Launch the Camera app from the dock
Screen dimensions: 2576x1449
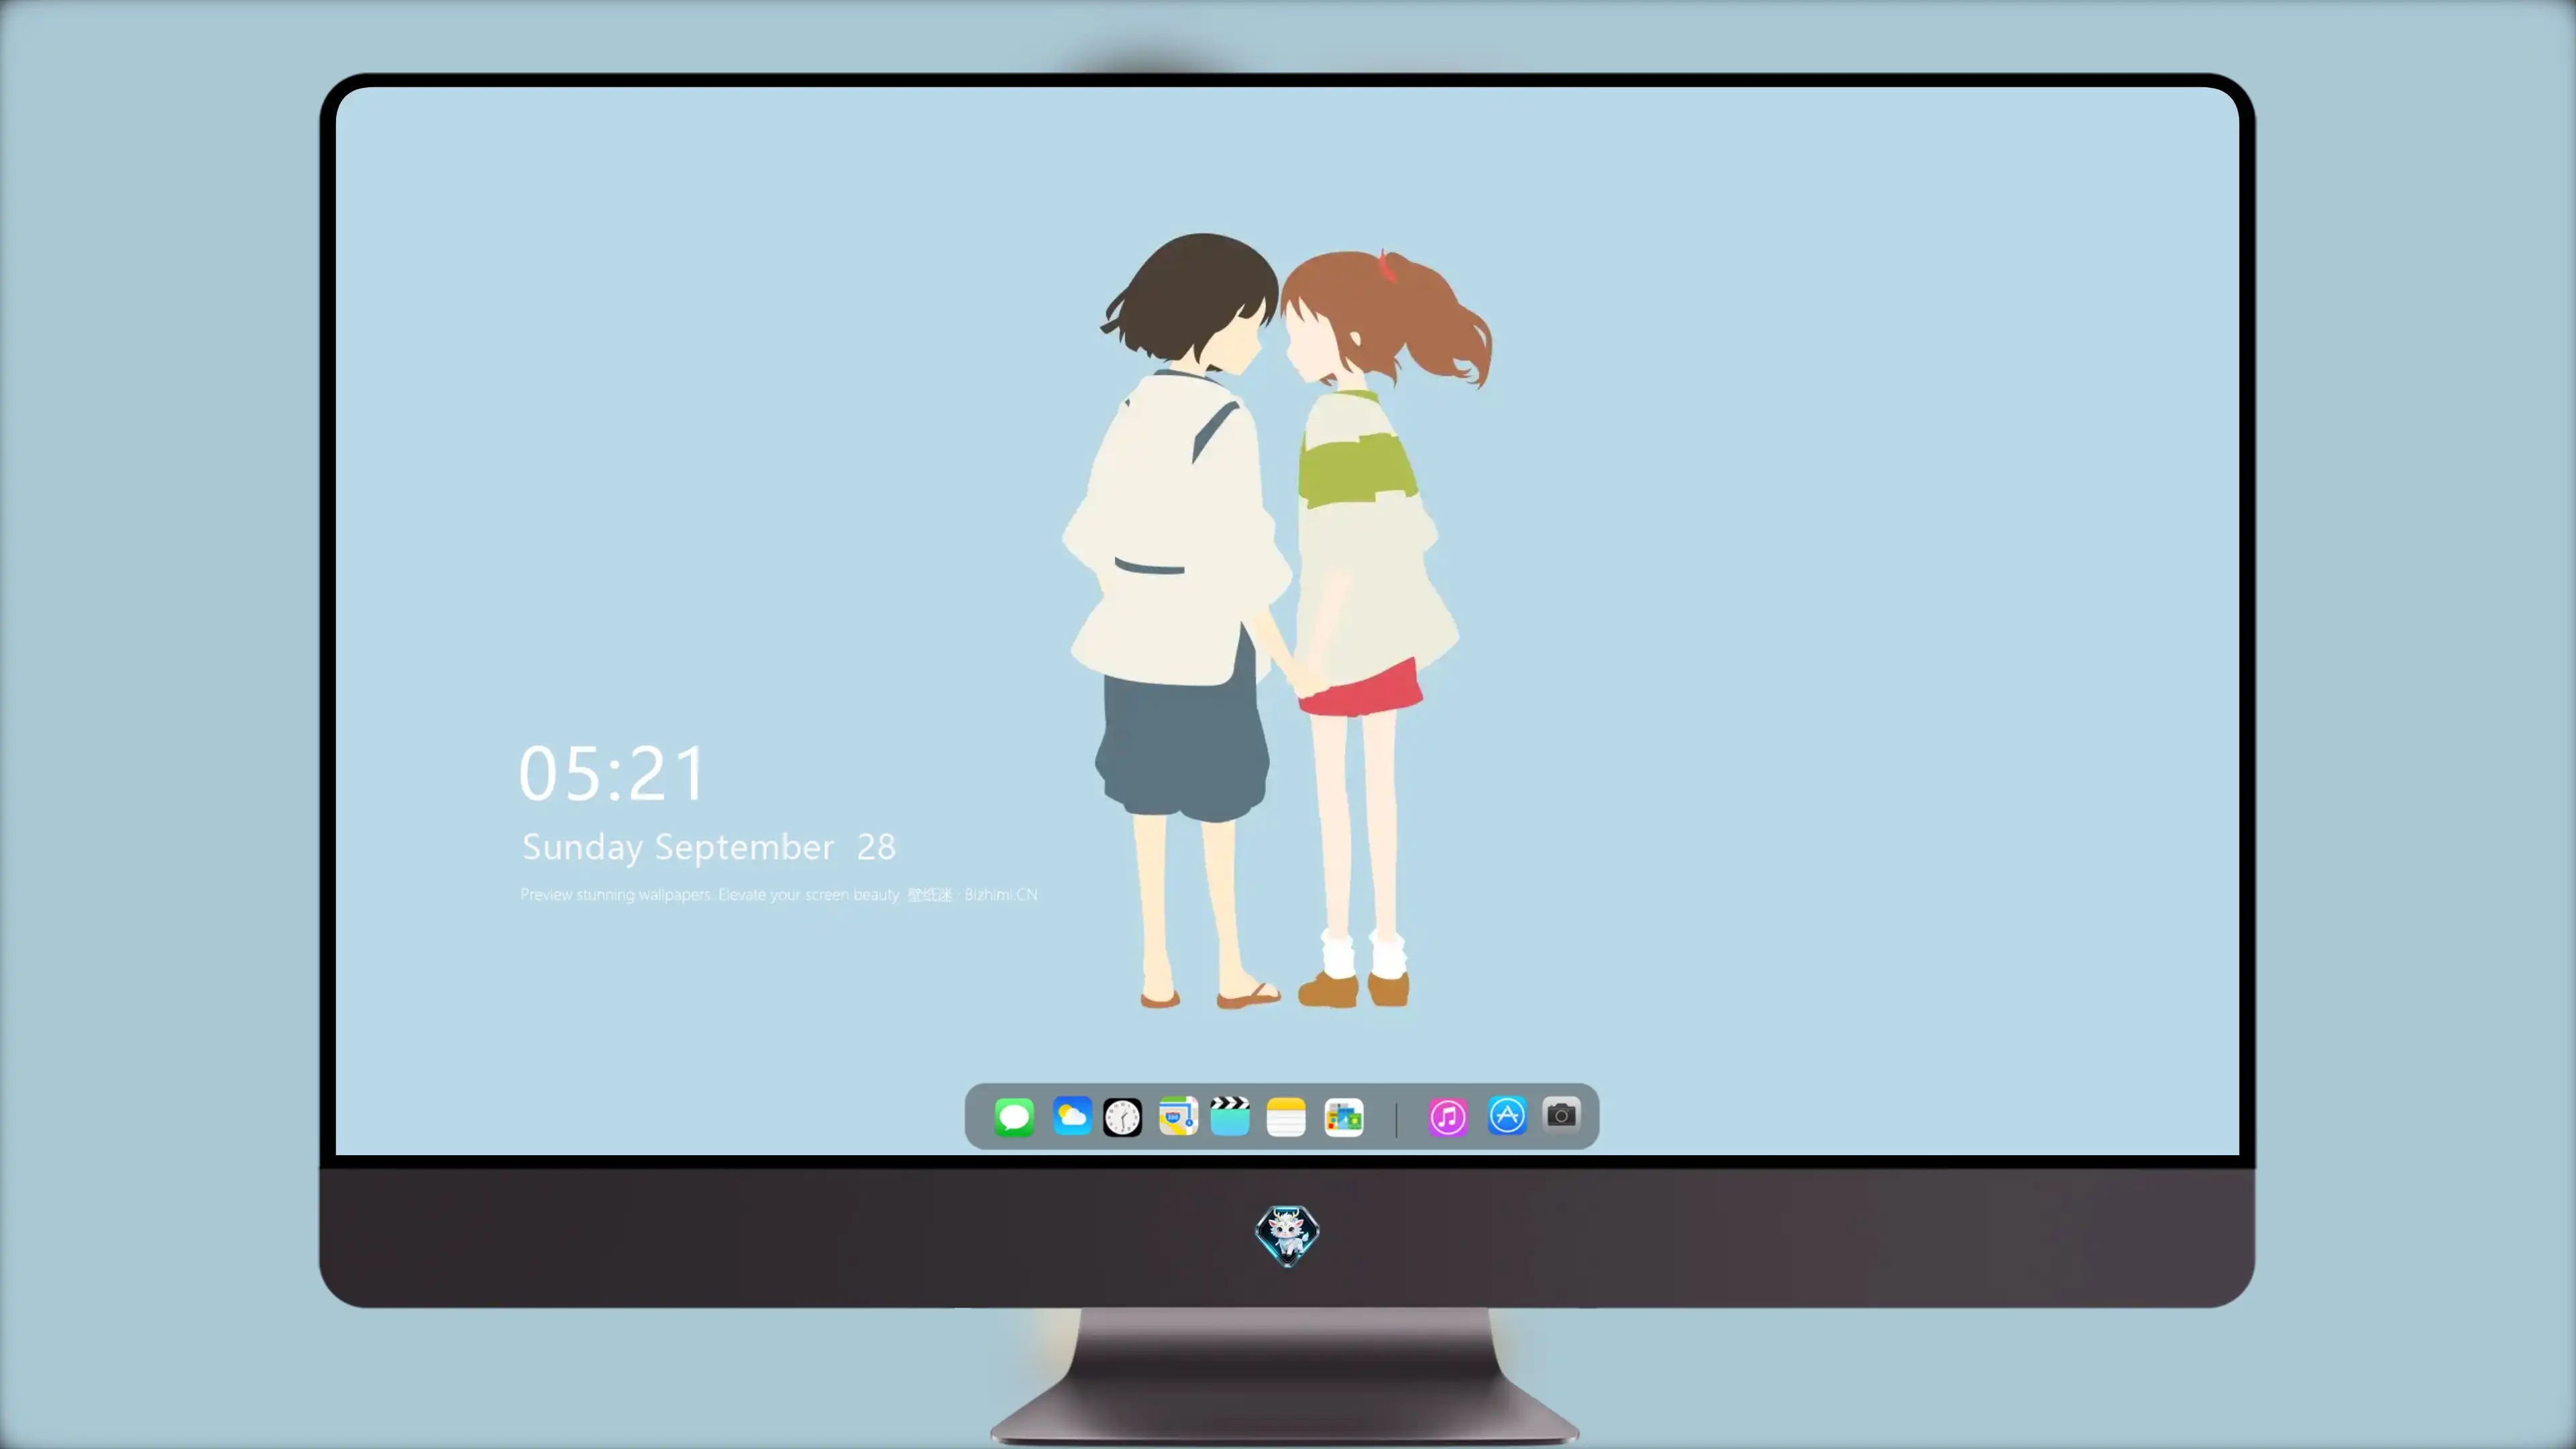click(1561, 1115)
